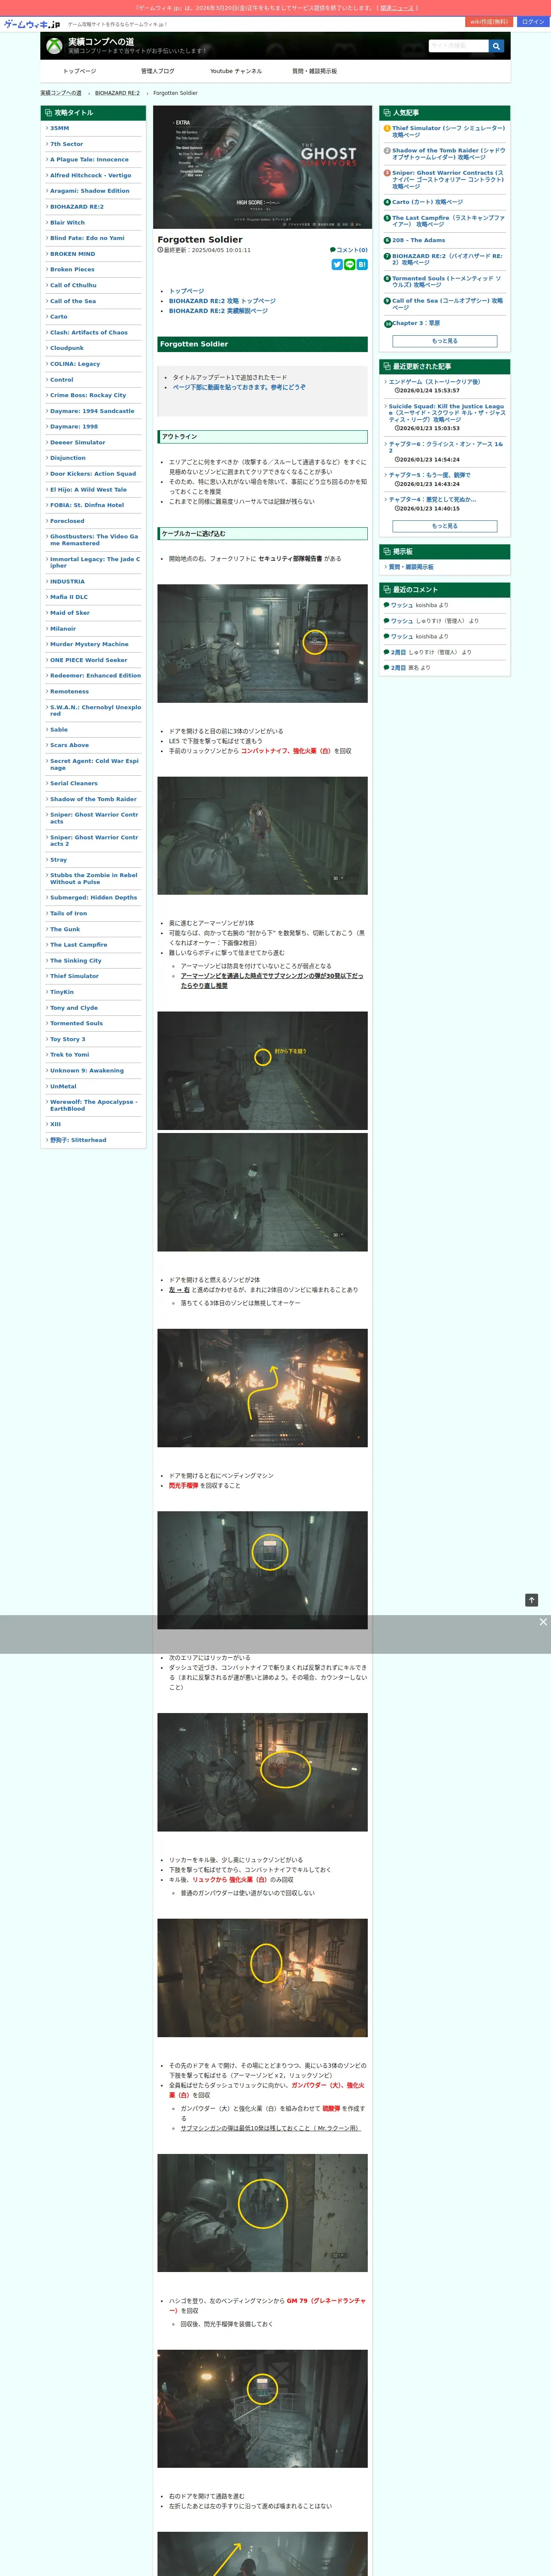Open 関連ニュース link in top notice

(396, 8)
